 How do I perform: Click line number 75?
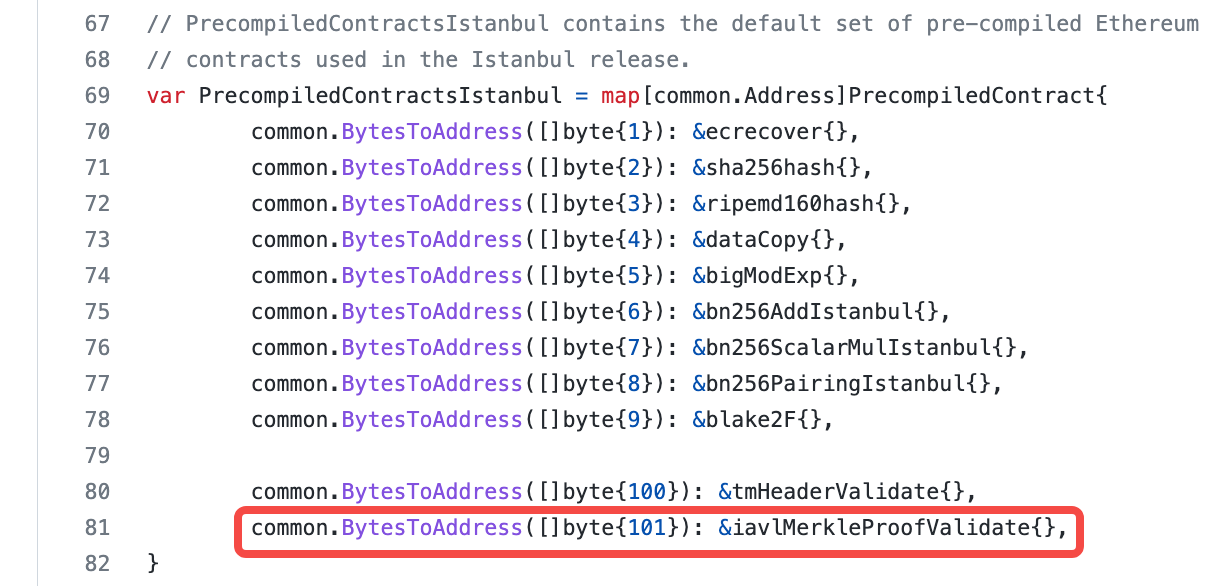(97, 312)
